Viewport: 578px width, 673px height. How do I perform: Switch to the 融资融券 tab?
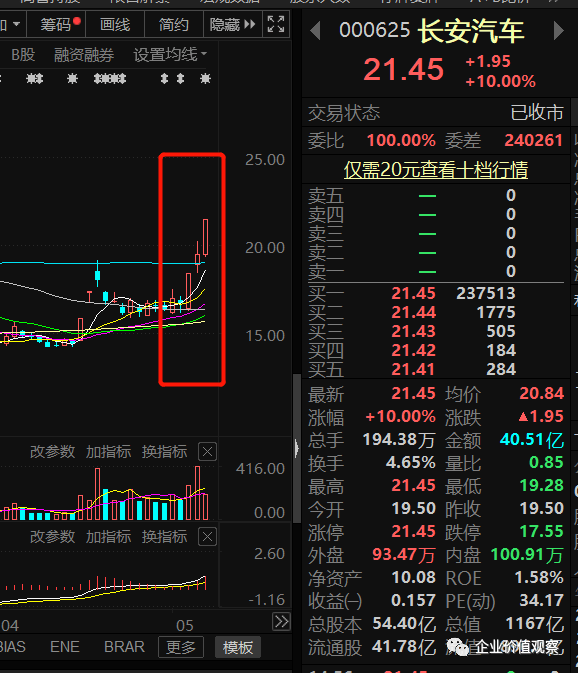(x=84, y=55)
